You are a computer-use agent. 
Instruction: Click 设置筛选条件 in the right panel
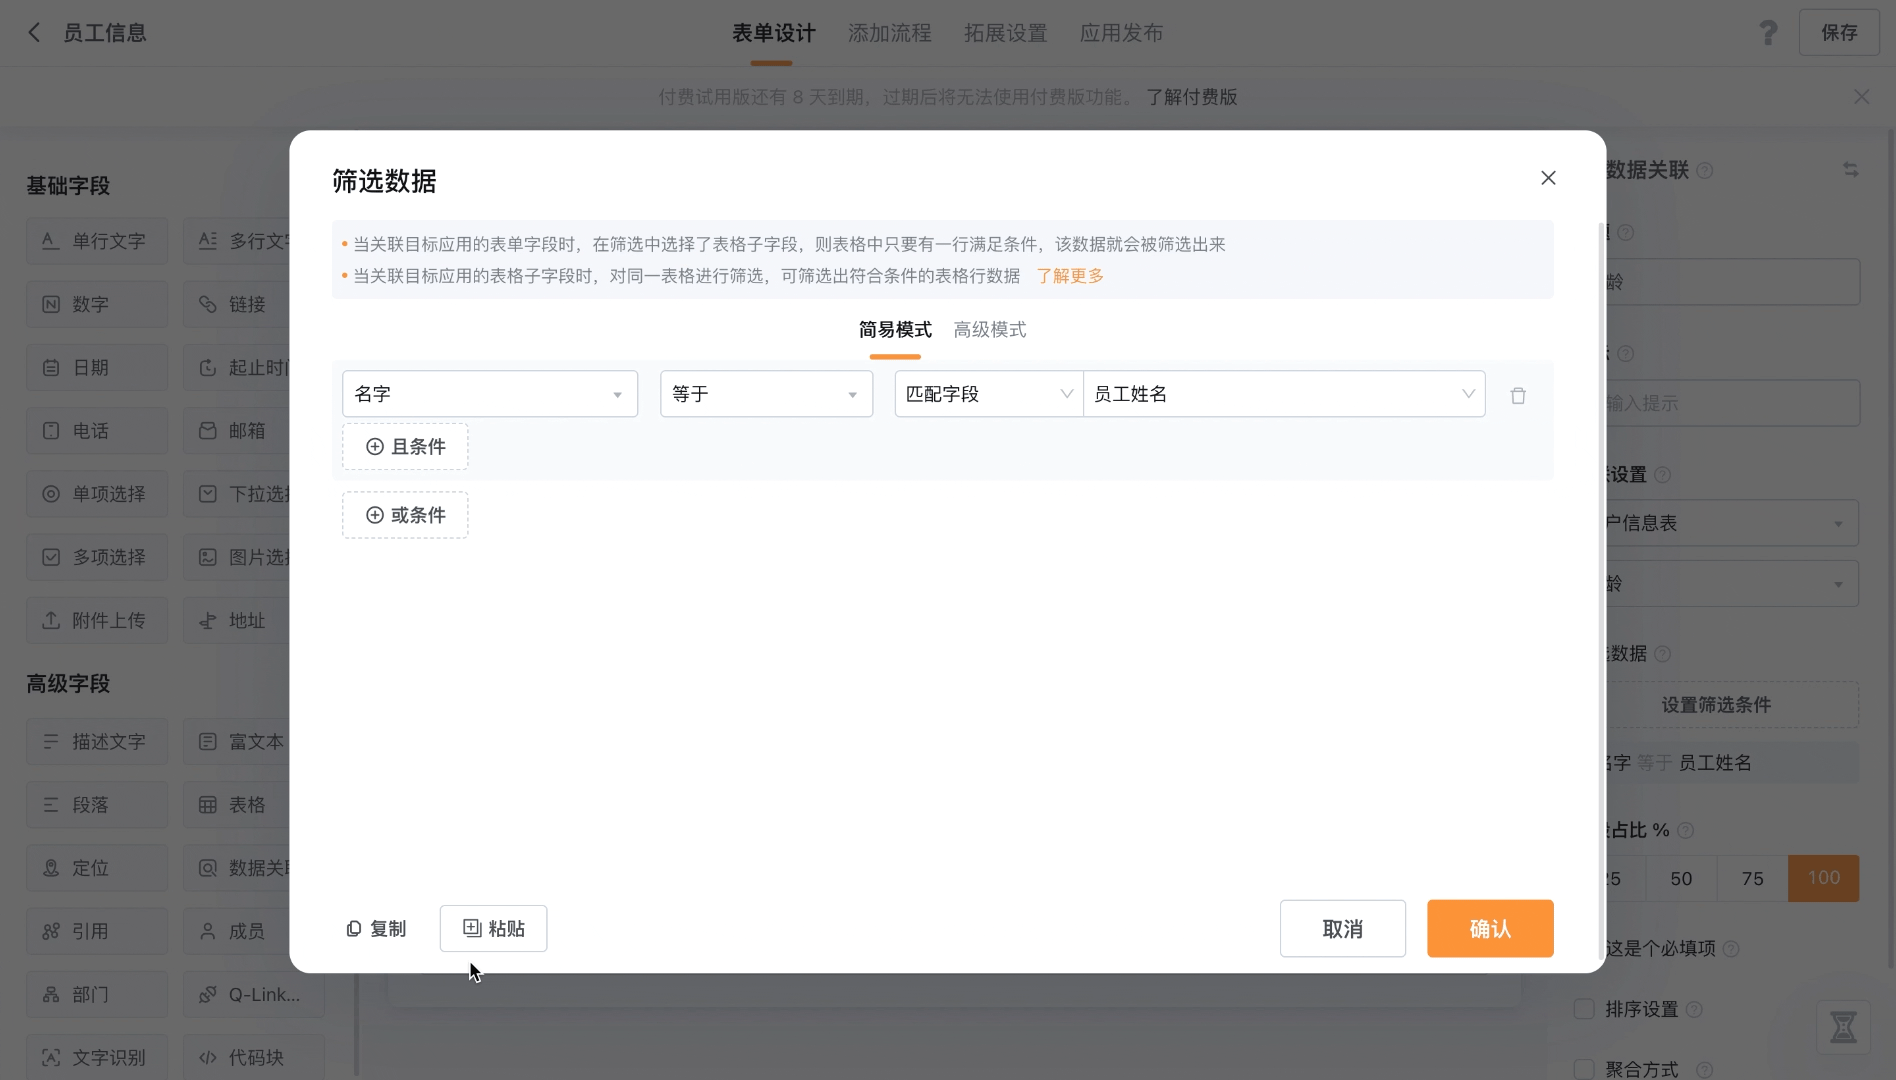[1732, 705]
